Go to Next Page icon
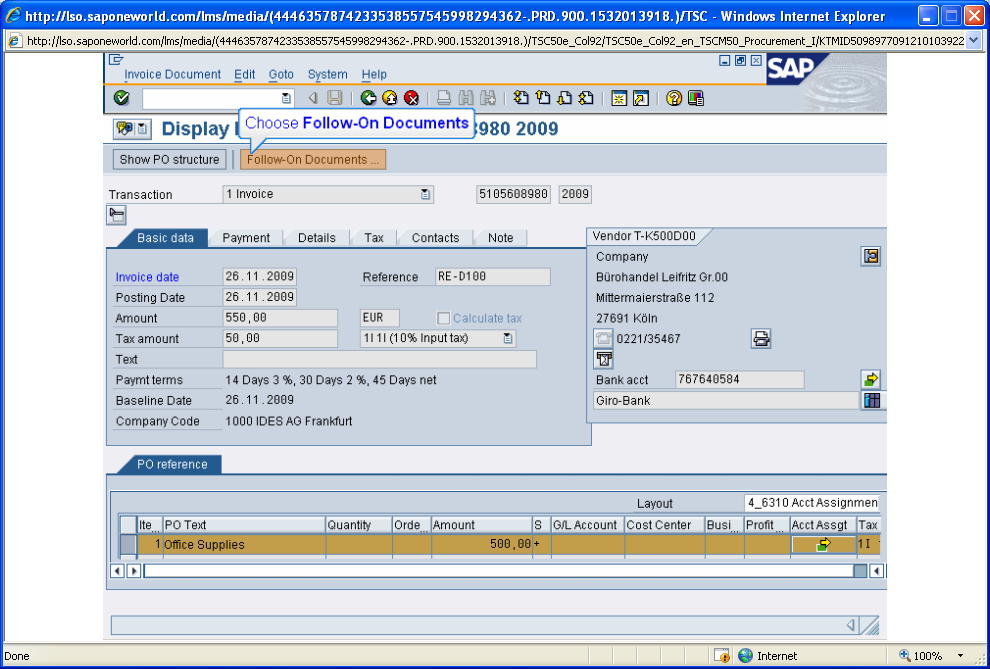This screenshot has height=669, width=990. [564, 98]
